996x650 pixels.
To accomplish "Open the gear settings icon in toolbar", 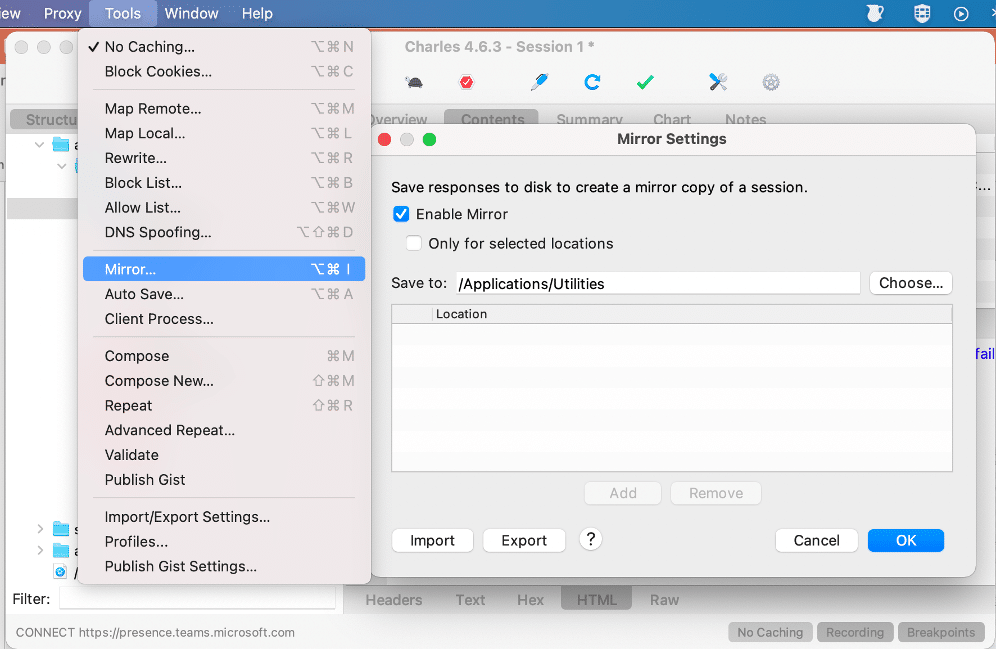I will 770,82.
